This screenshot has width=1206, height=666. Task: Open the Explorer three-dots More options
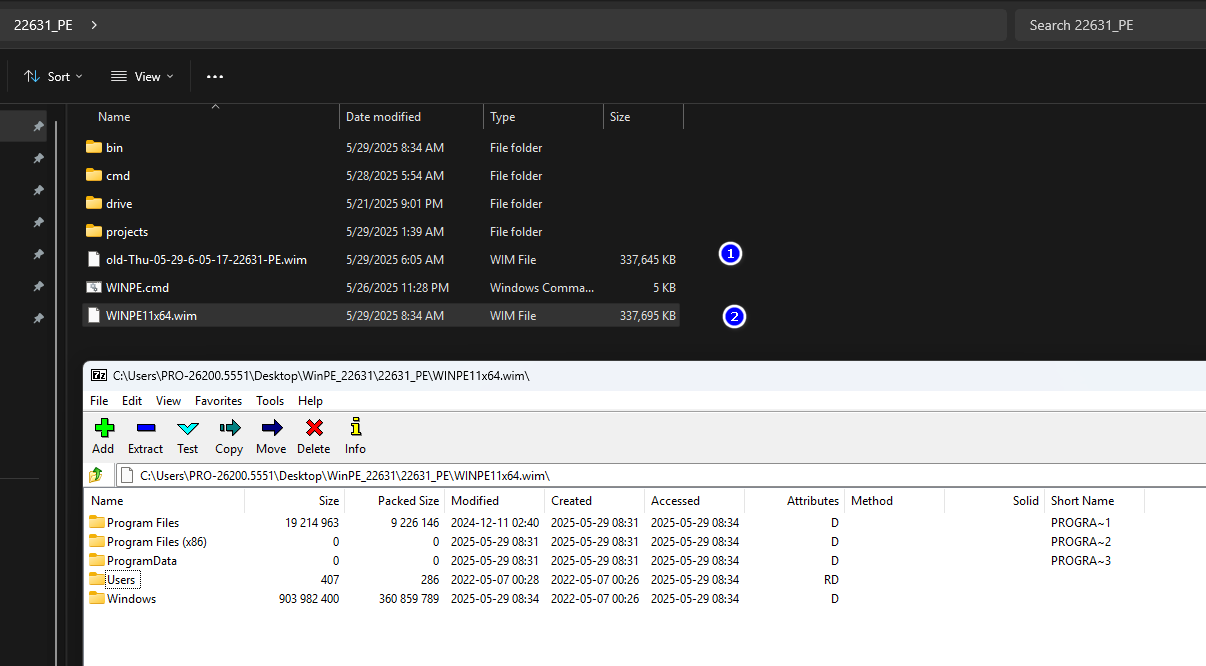[x=215, y=76]
